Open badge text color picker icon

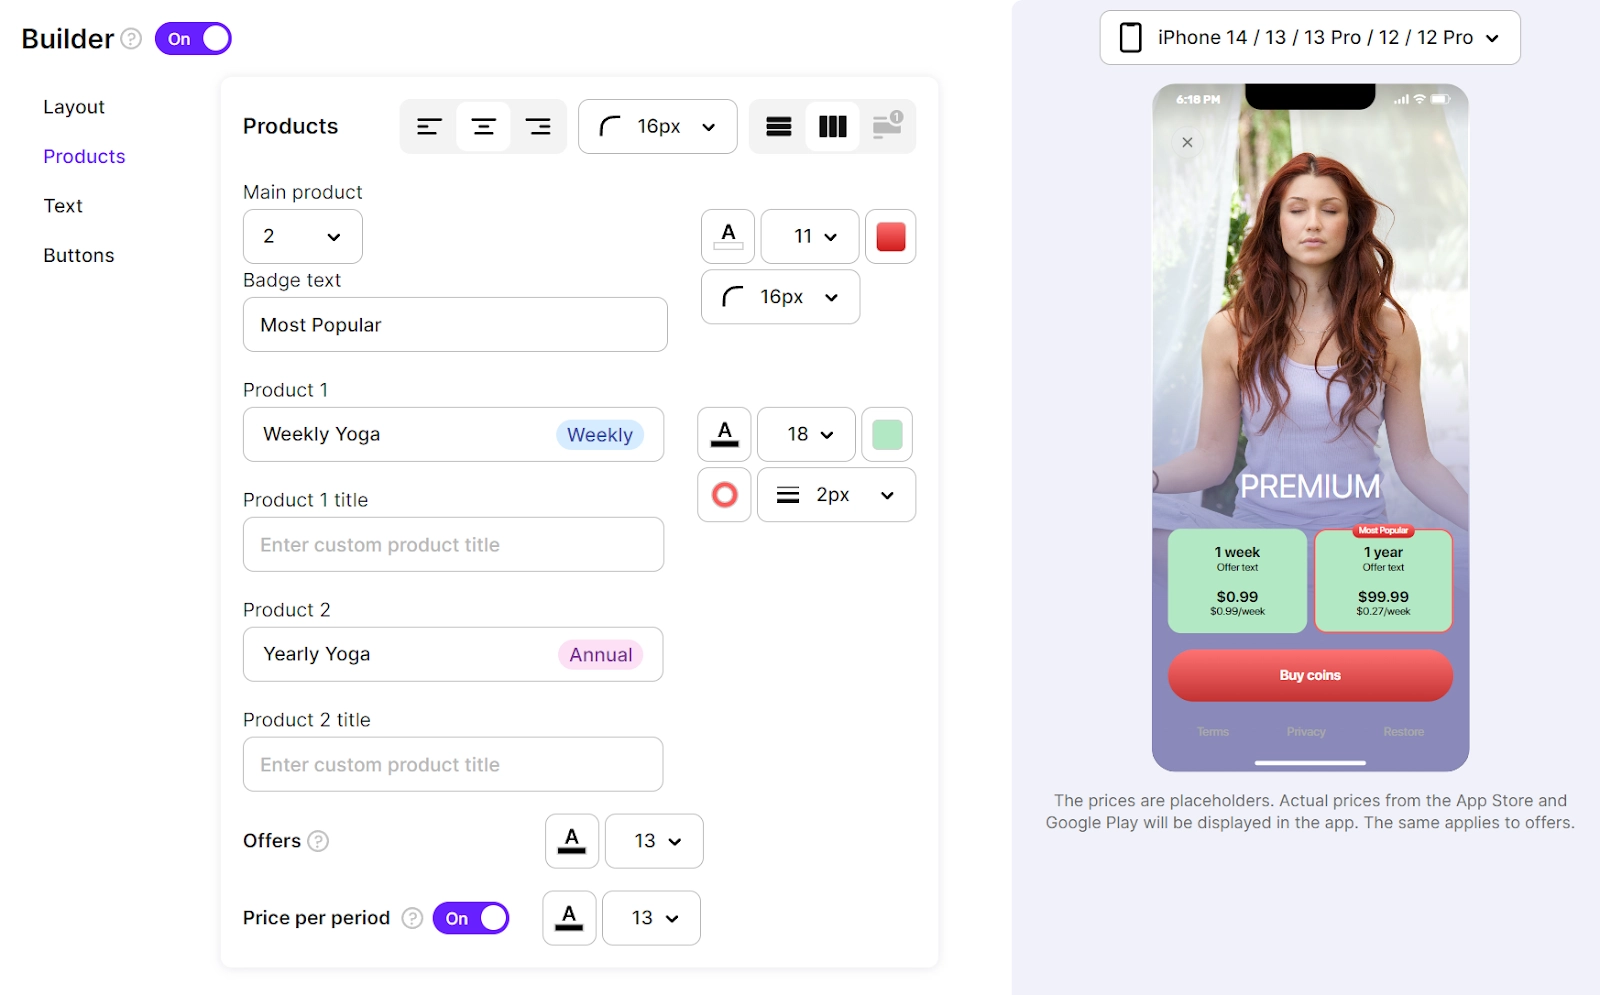point(728,236)
